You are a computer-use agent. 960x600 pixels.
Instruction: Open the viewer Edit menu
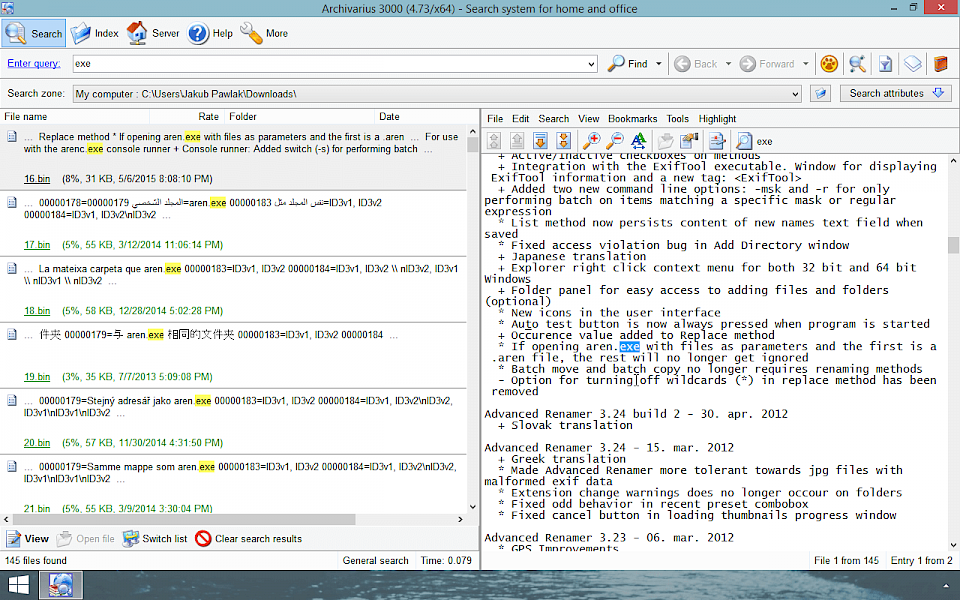click(x=520, y=119)
